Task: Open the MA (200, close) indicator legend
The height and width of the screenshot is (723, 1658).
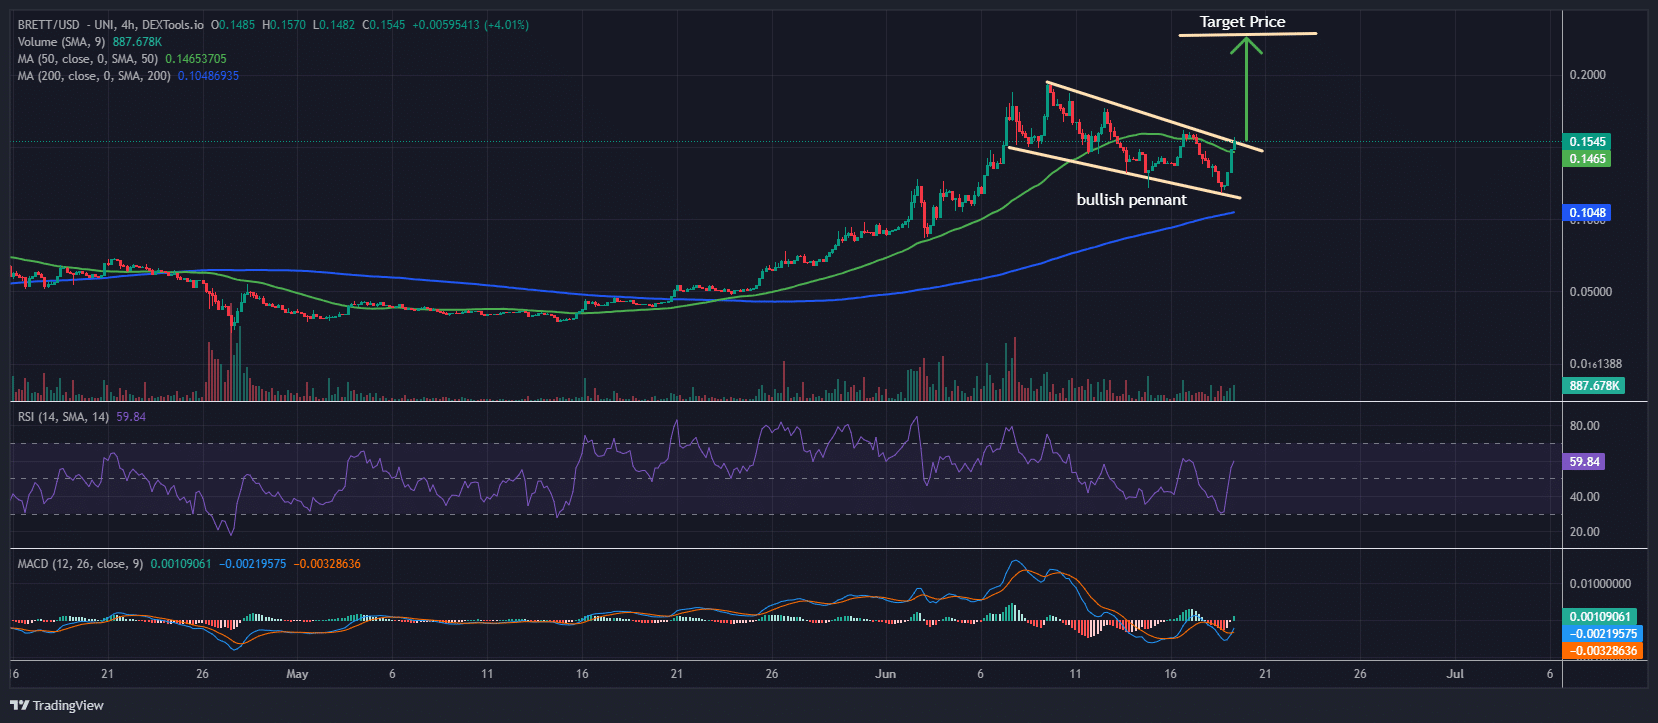Action: [94, 76]
